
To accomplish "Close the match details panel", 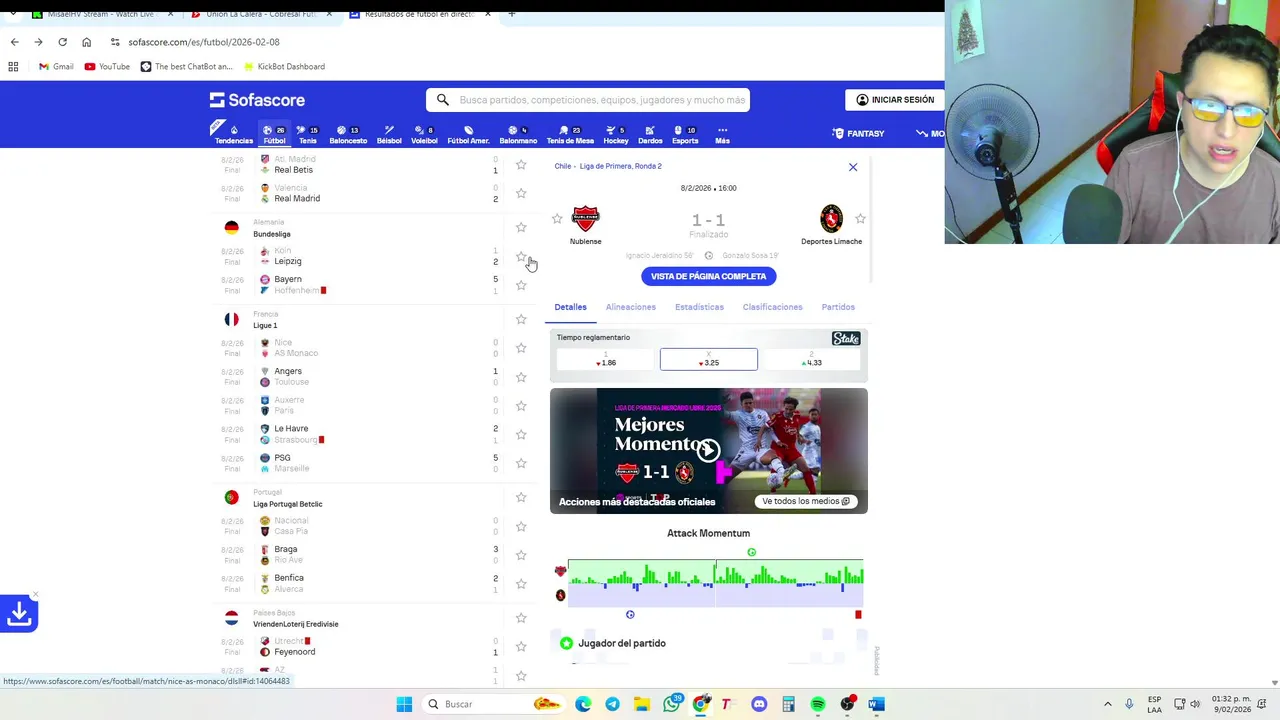I will (853, 167).
